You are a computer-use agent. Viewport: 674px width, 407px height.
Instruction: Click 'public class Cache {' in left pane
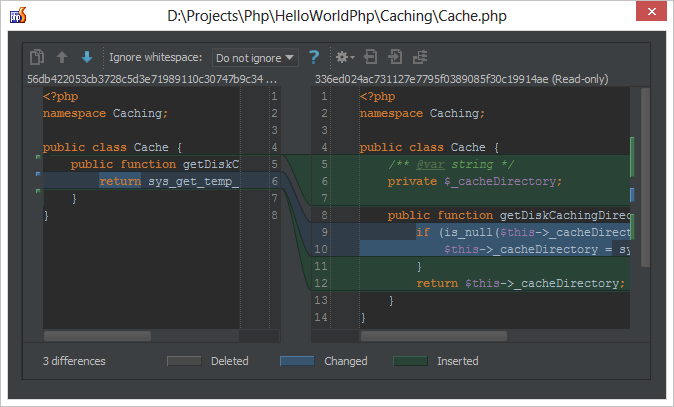pos(113,147)
